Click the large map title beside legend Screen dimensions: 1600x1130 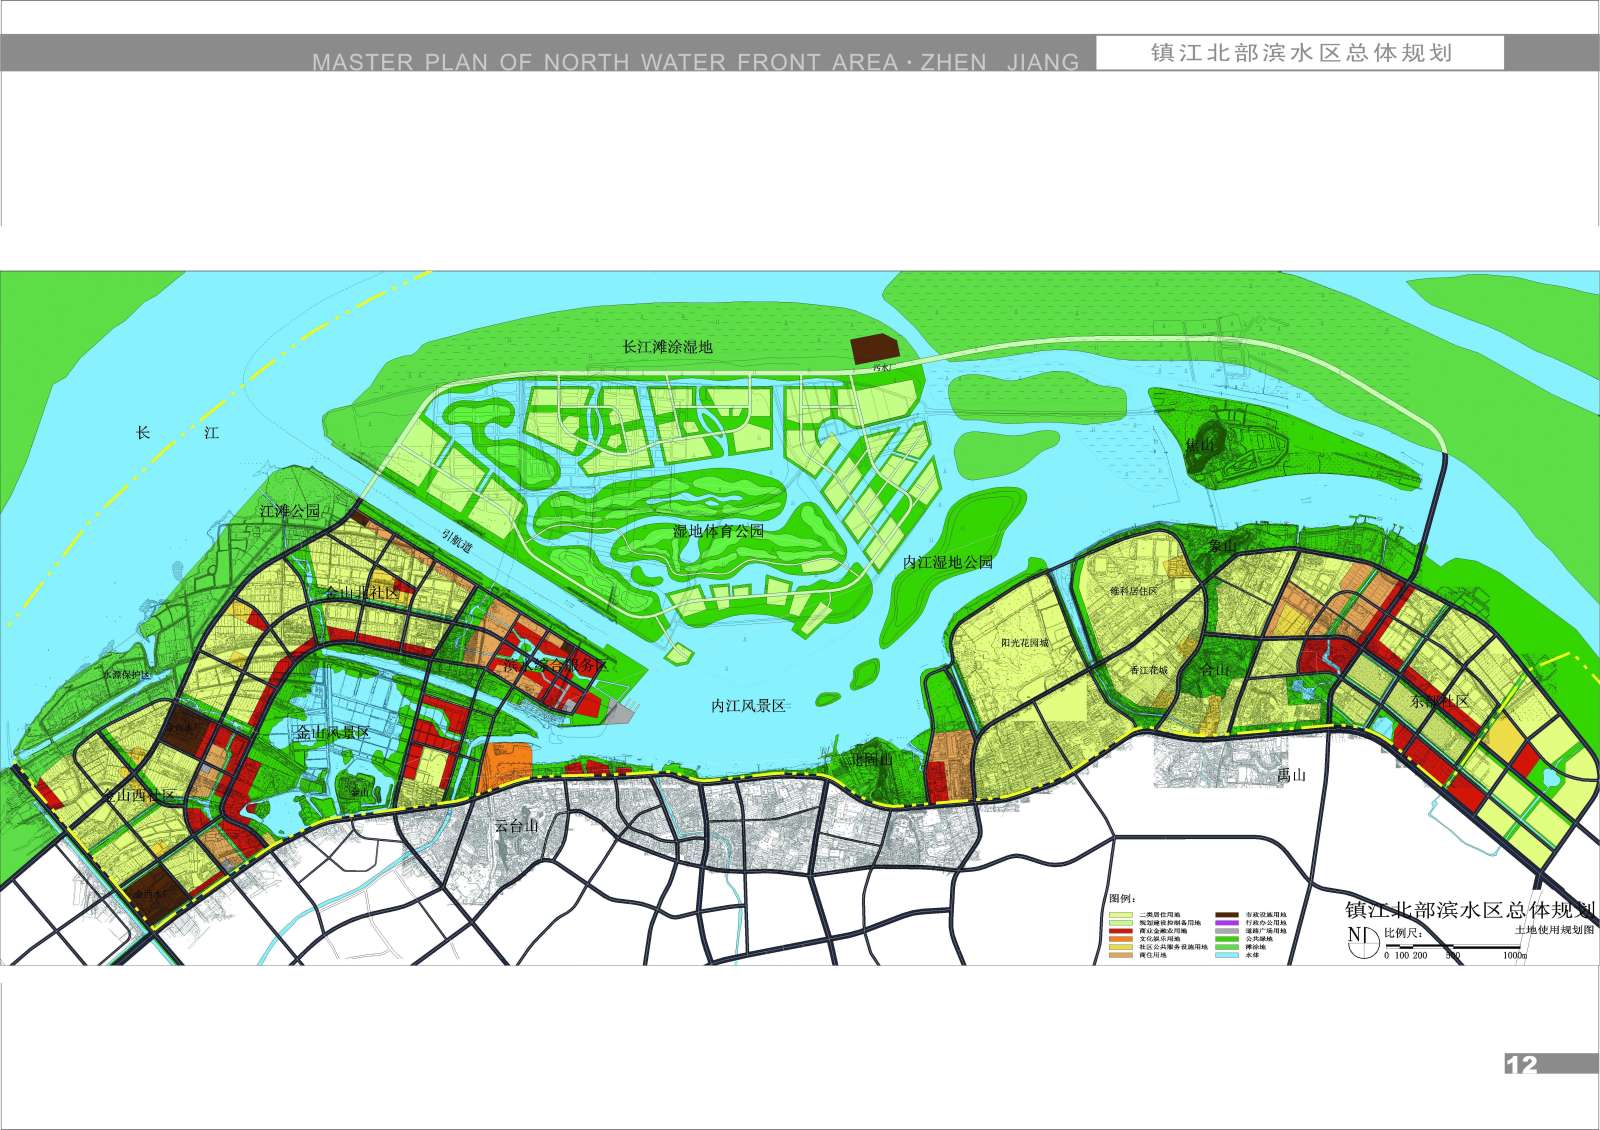pos(1470,910)
